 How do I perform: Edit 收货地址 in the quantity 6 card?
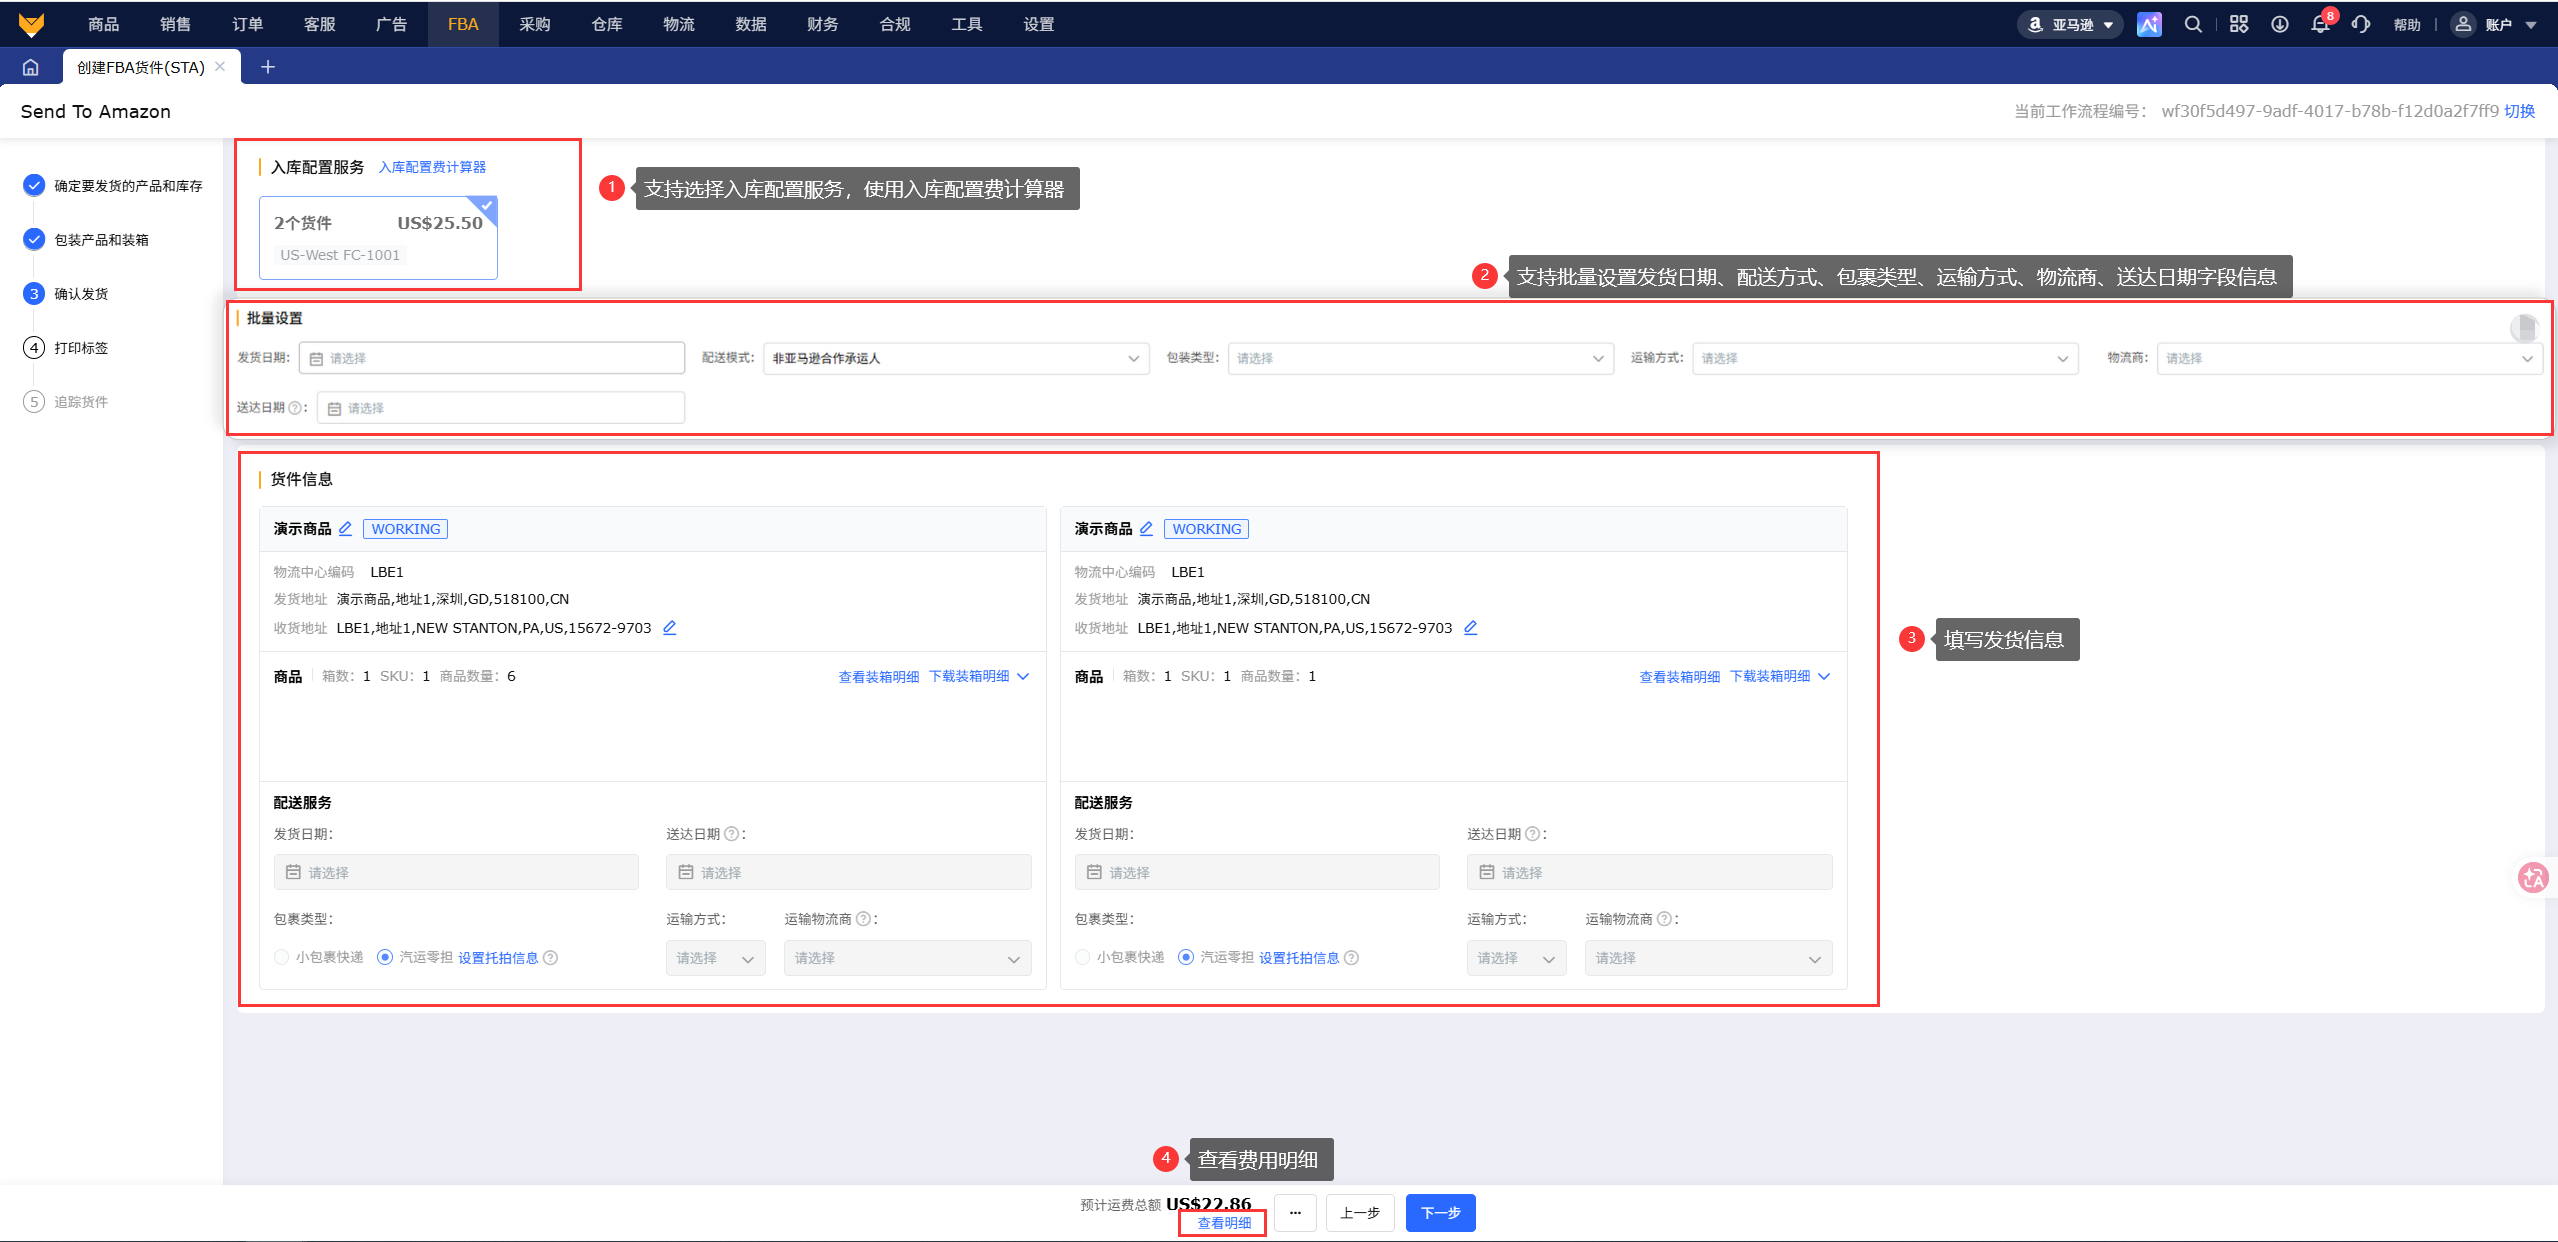point(670,627)
